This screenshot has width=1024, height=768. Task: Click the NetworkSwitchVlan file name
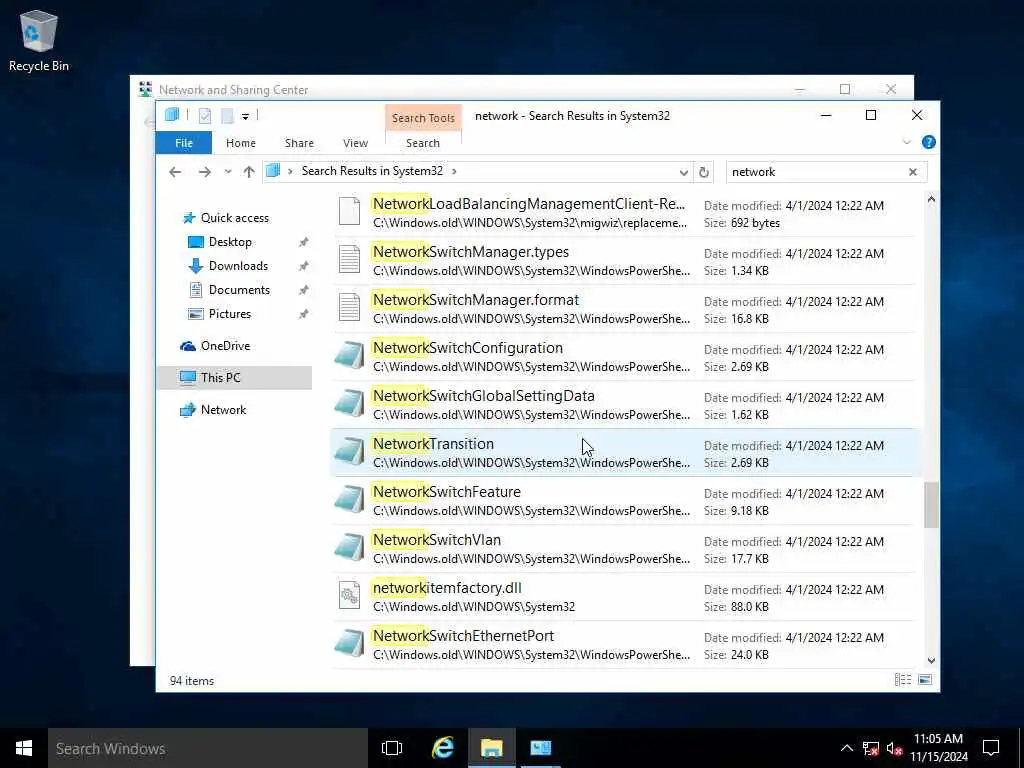click(x=437, y=540)
